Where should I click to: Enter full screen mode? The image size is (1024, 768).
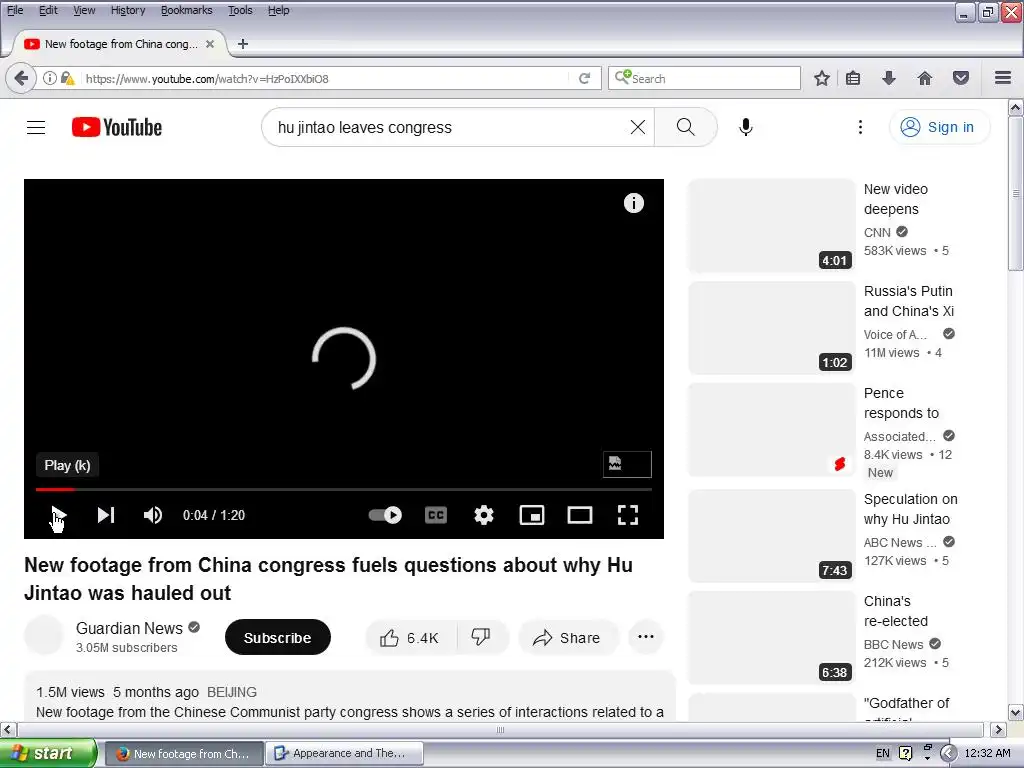[628, 515]
